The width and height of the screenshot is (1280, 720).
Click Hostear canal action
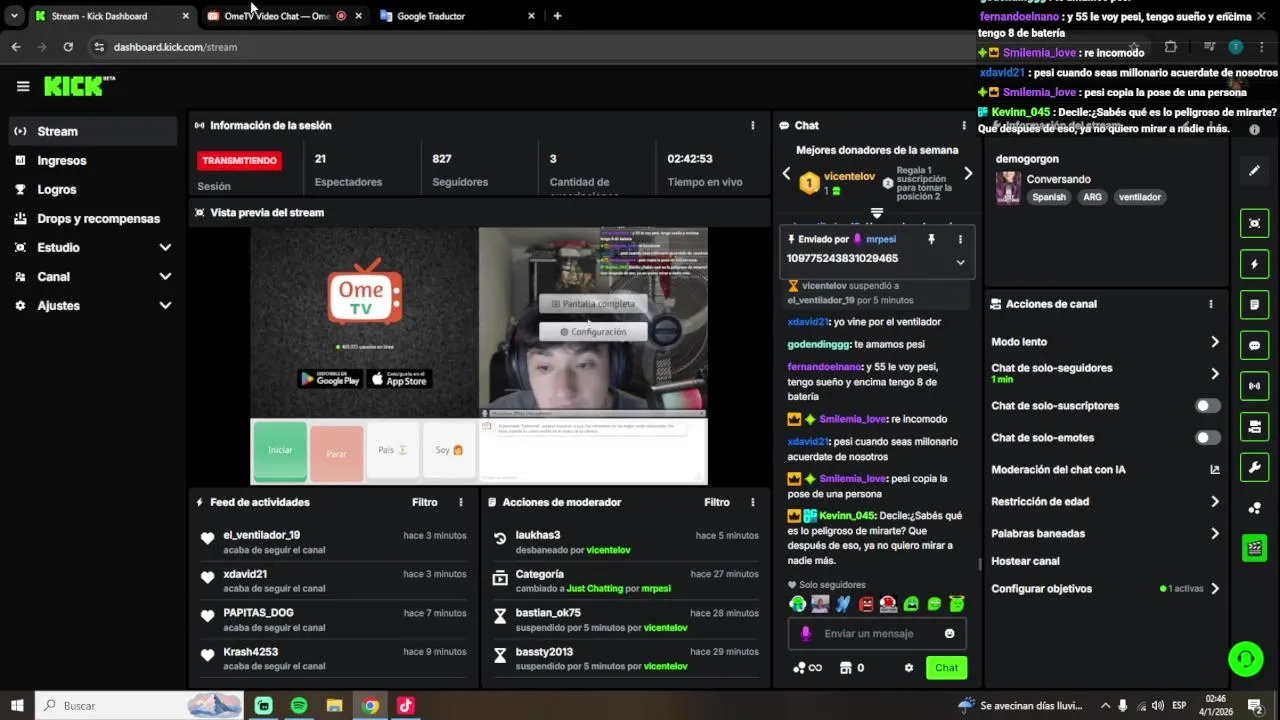1025,561
